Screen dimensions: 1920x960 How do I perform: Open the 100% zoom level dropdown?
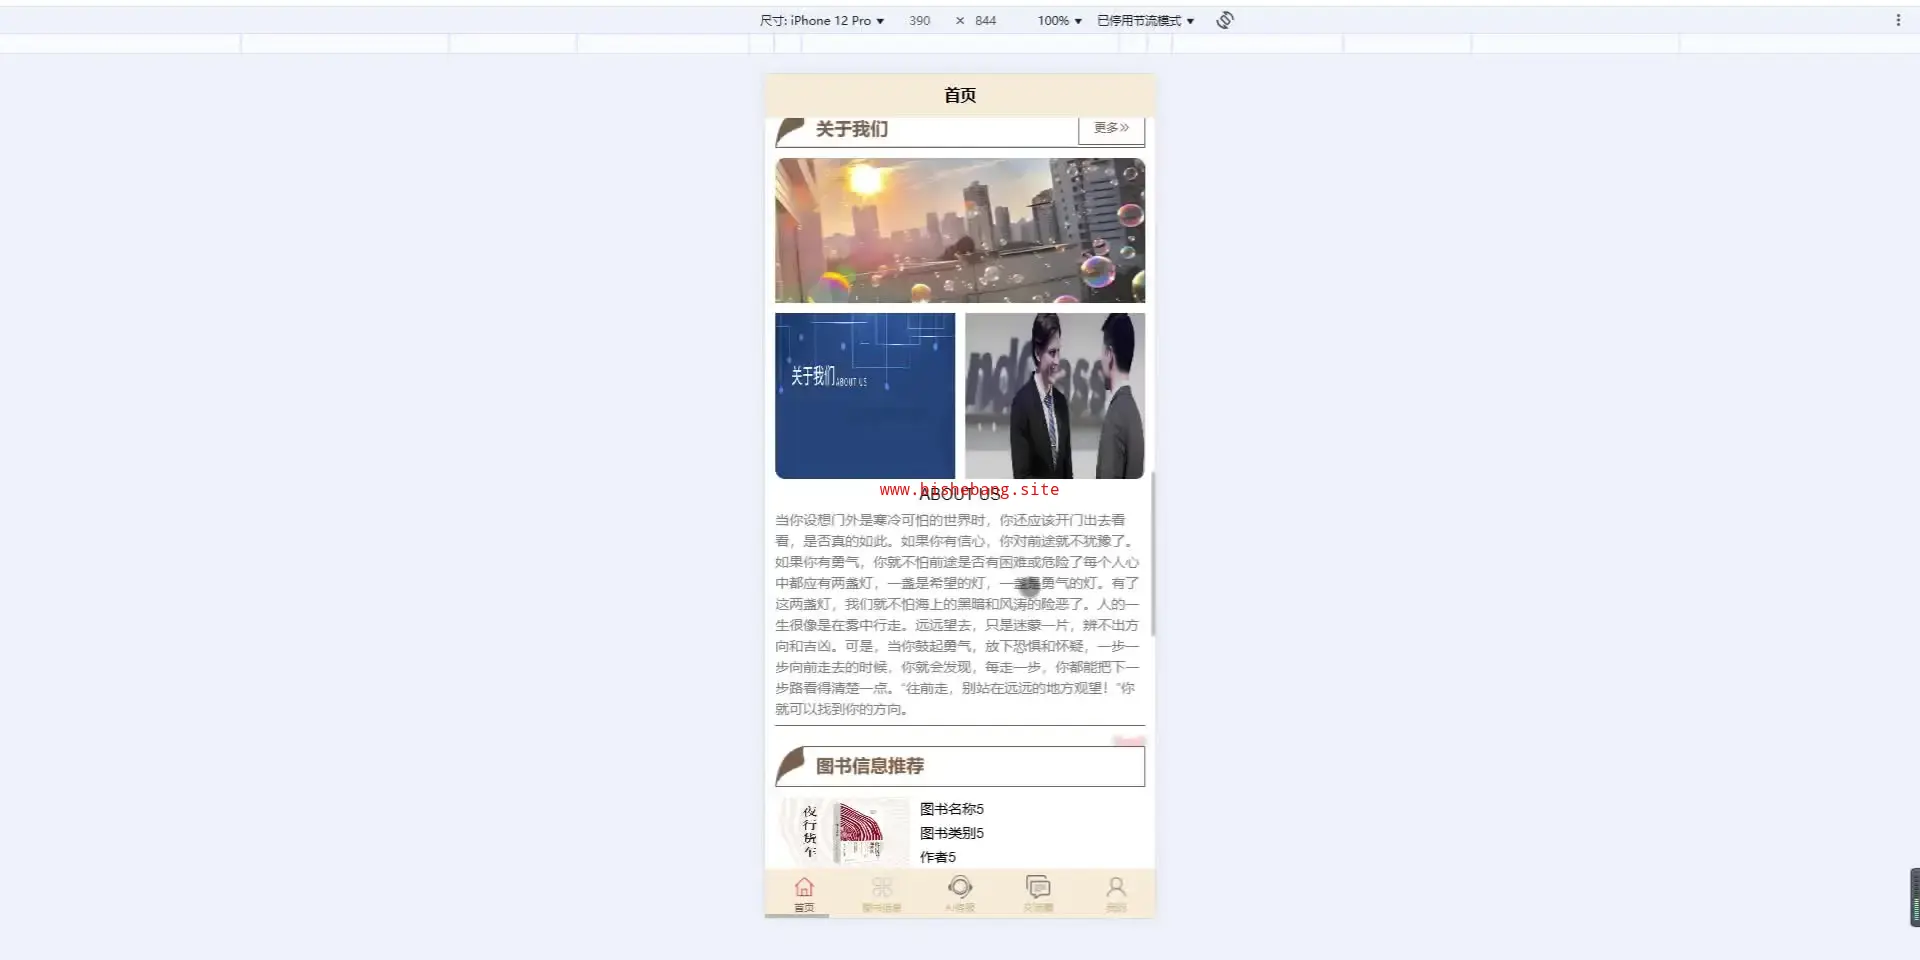(x=1059, y=20)
